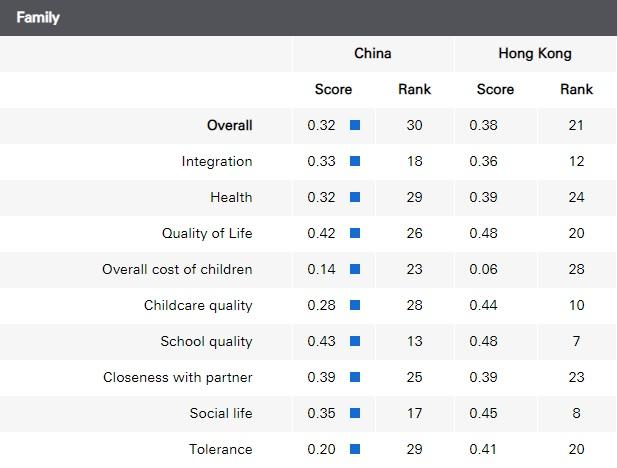The image size is (618, 468).
Task: Click the Hong Kong column header
Action: pyautogui.click(x=535, y=53)
